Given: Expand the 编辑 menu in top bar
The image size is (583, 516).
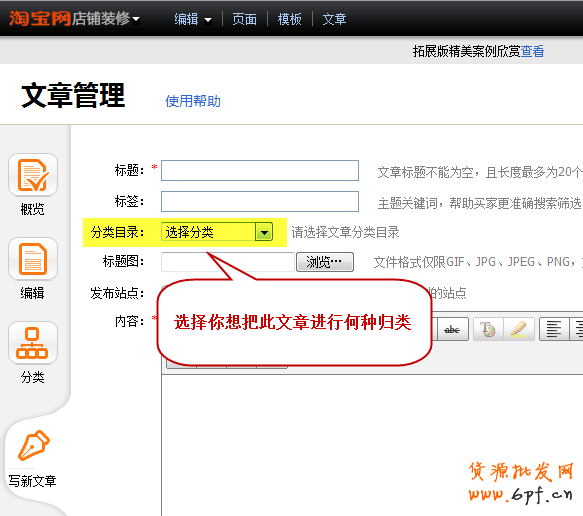Looking at the screenshot, I should 193,19.
